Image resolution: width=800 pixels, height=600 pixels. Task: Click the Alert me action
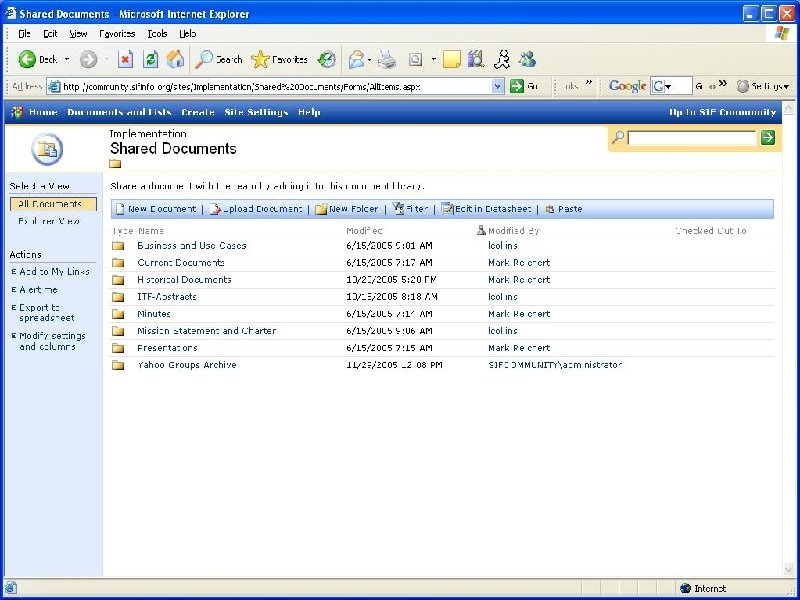[x=38, y=290]
